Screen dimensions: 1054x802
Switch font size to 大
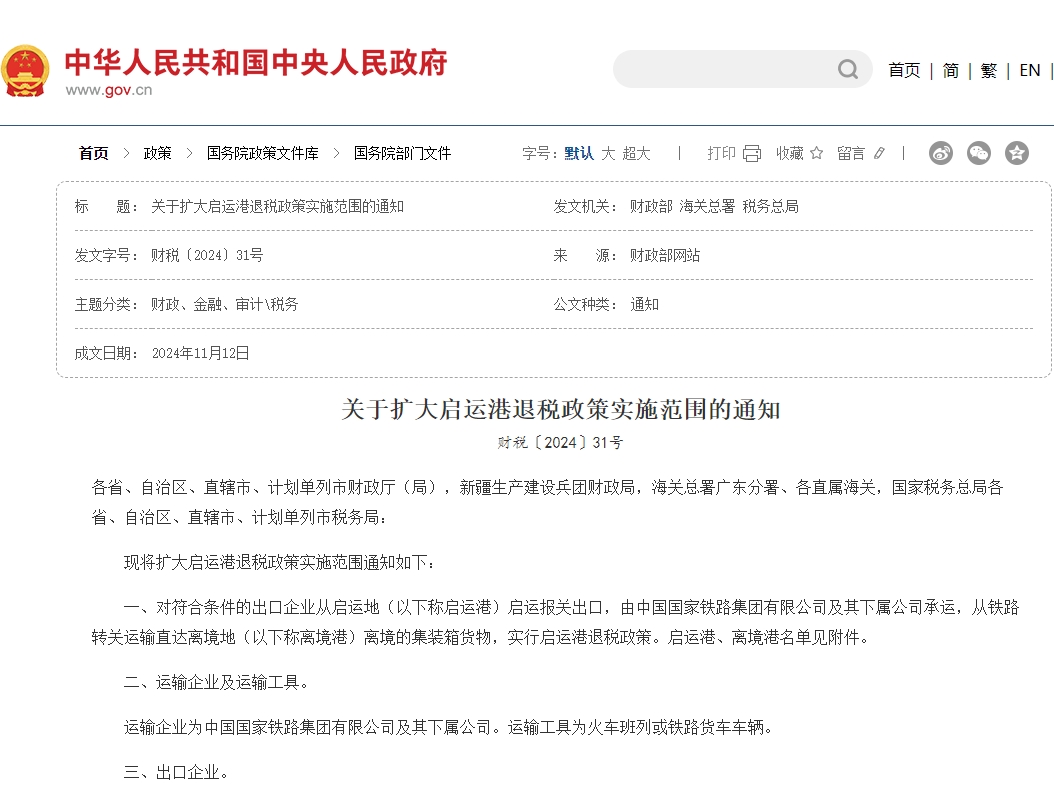click(608, 153)
